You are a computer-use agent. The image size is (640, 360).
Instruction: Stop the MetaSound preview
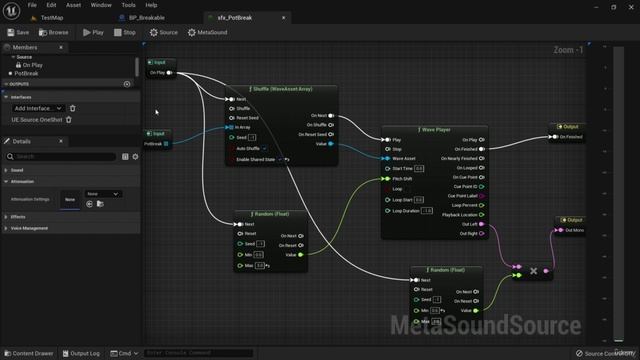click(x=124, y=32)
